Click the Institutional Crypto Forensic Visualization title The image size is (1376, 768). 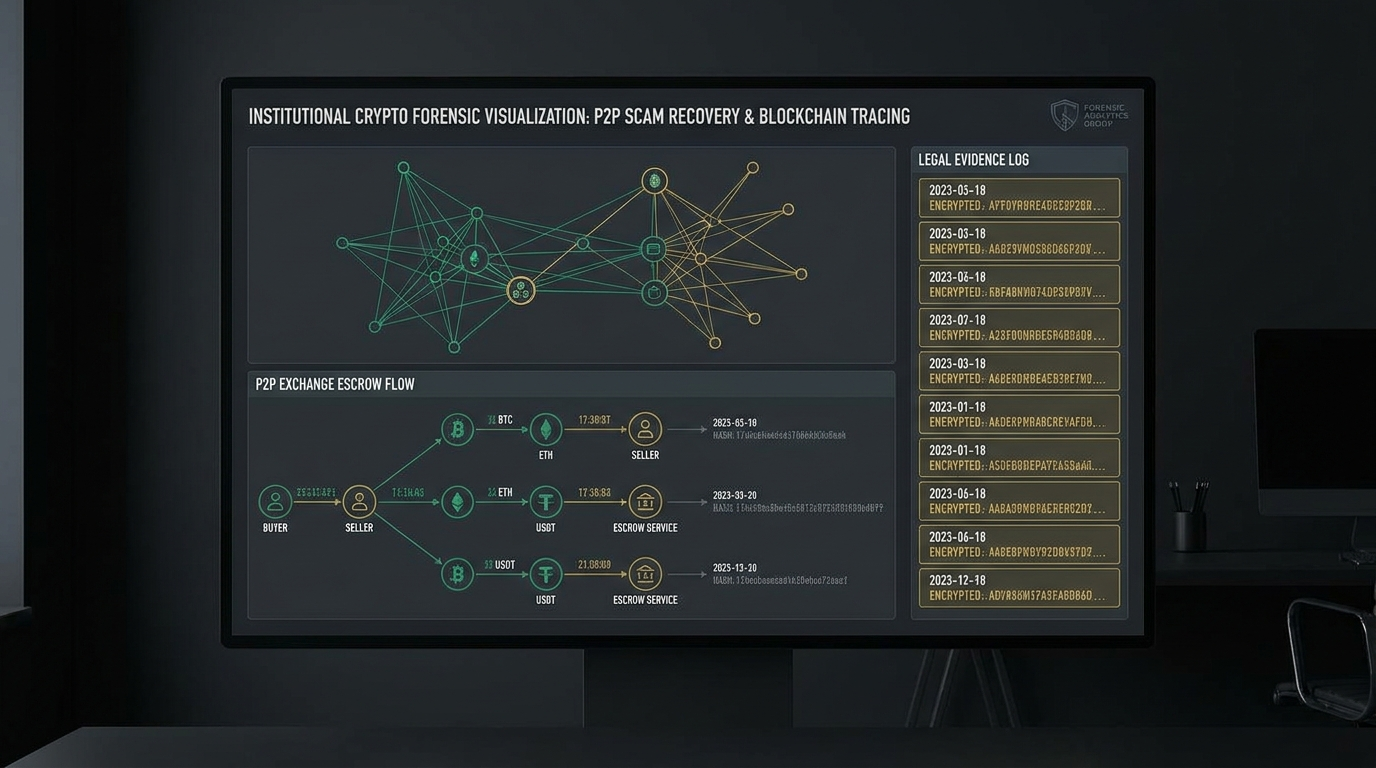579,116
